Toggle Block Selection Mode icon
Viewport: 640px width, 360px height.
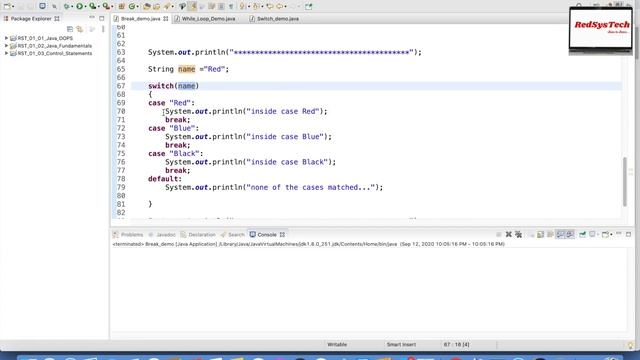pos(221,6)
